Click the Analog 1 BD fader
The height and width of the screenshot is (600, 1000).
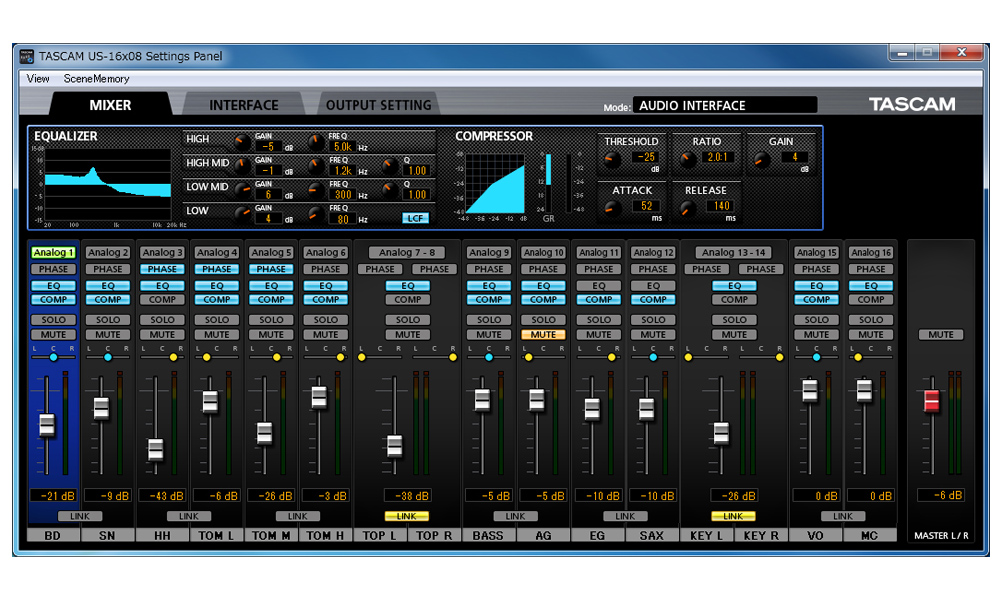tap(47, 425)
